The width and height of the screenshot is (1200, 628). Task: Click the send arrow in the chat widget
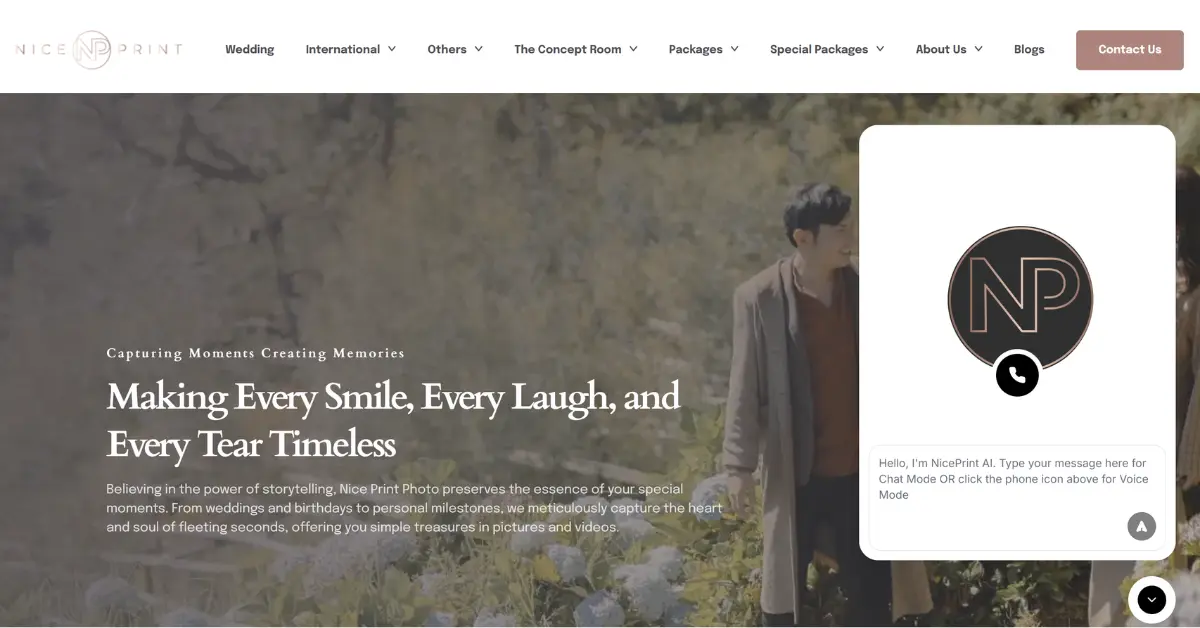pos(1141,525)
